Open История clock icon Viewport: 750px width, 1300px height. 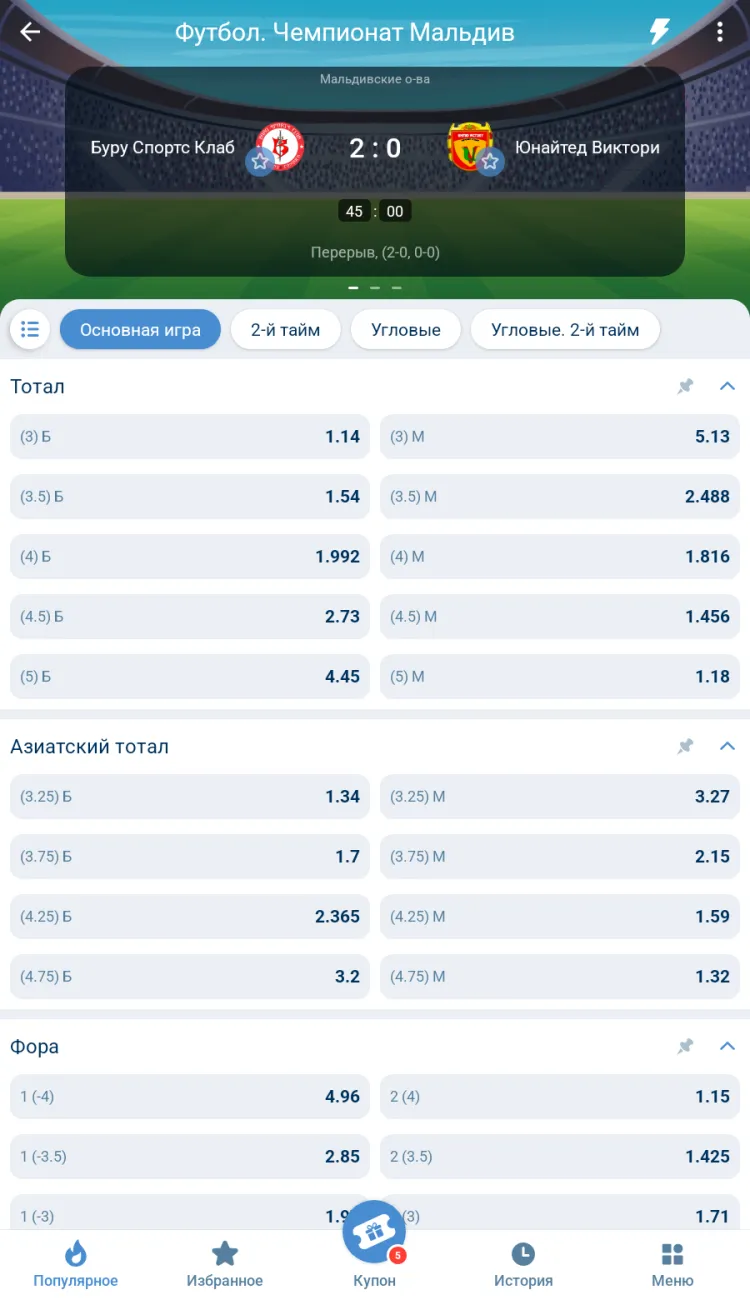click(523, 1254)
